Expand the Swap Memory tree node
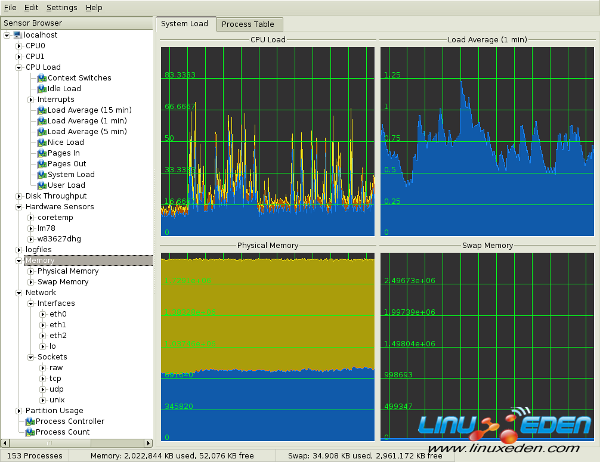The width and height of the screenshot is (600, 462). (31, 282)
